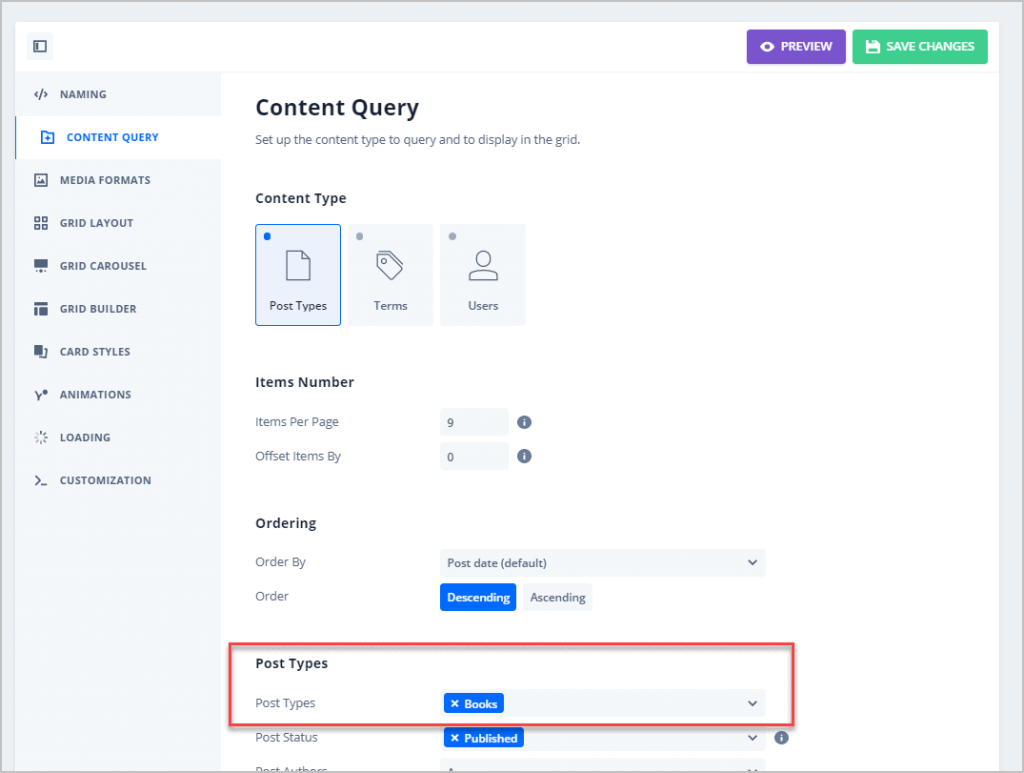Click the Grid Builder sidebar icon
The image size is (1024, 773).
42,308
